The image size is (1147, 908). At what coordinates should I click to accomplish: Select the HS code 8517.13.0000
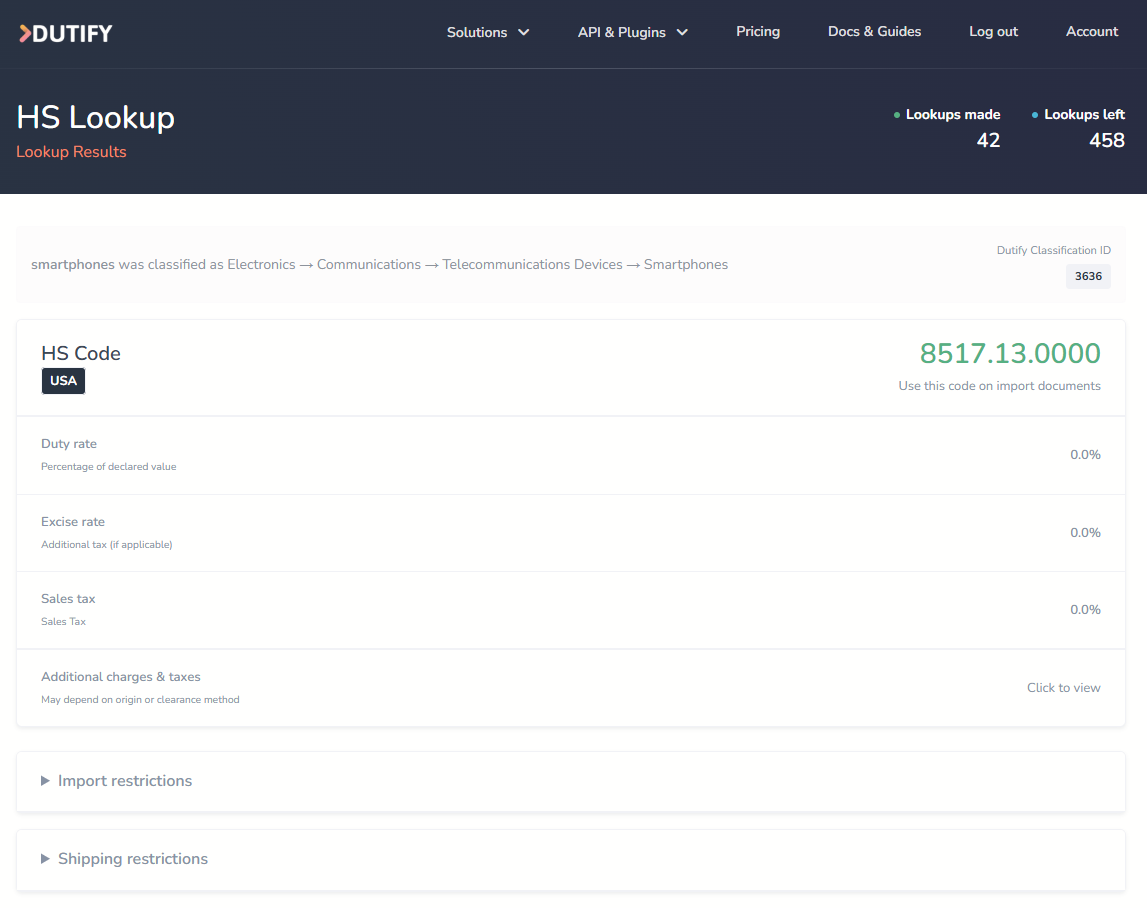[x=1009, y=353]
